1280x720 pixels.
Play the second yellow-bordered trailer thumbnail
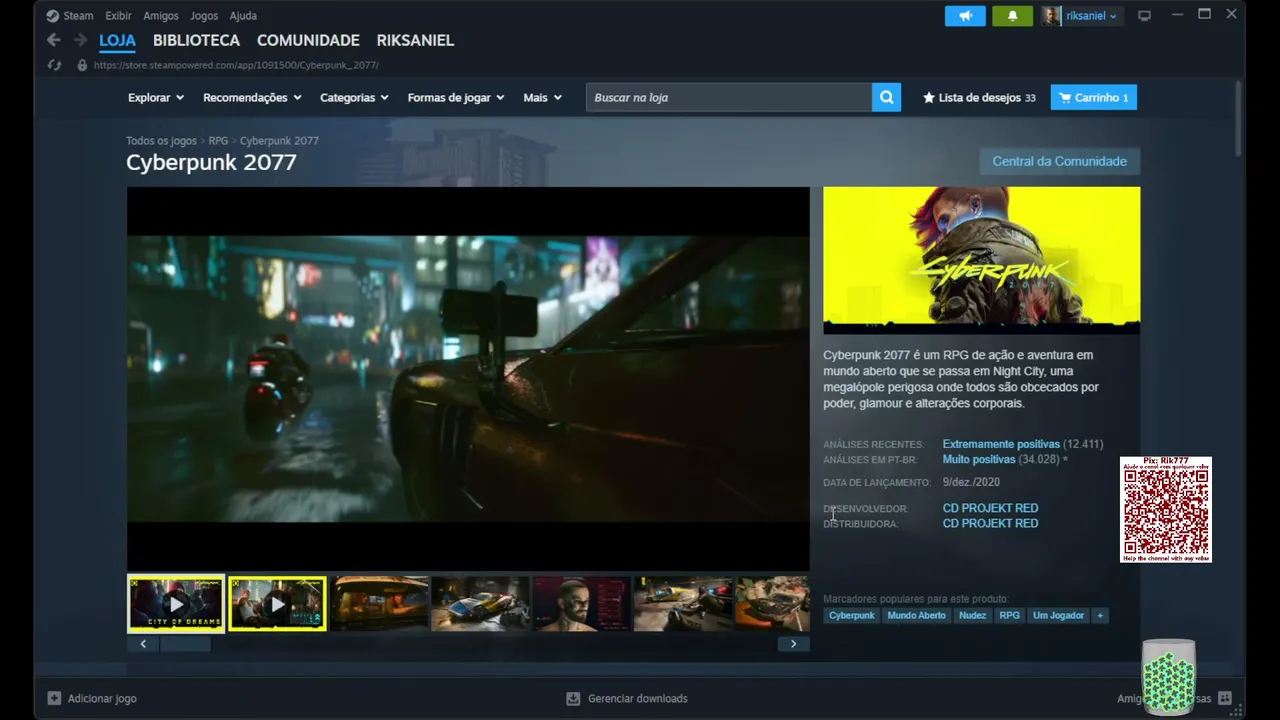(278, 604)
